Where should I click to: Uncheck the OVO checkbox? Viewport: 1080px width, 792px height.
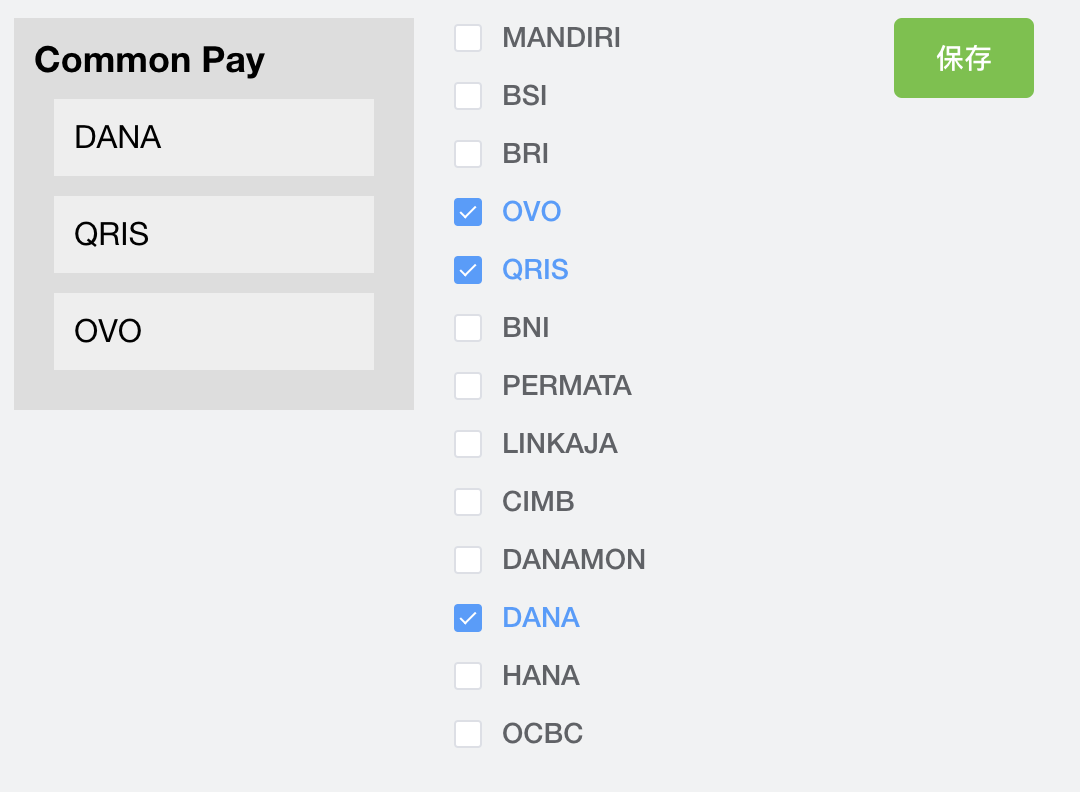click(468, 212)
